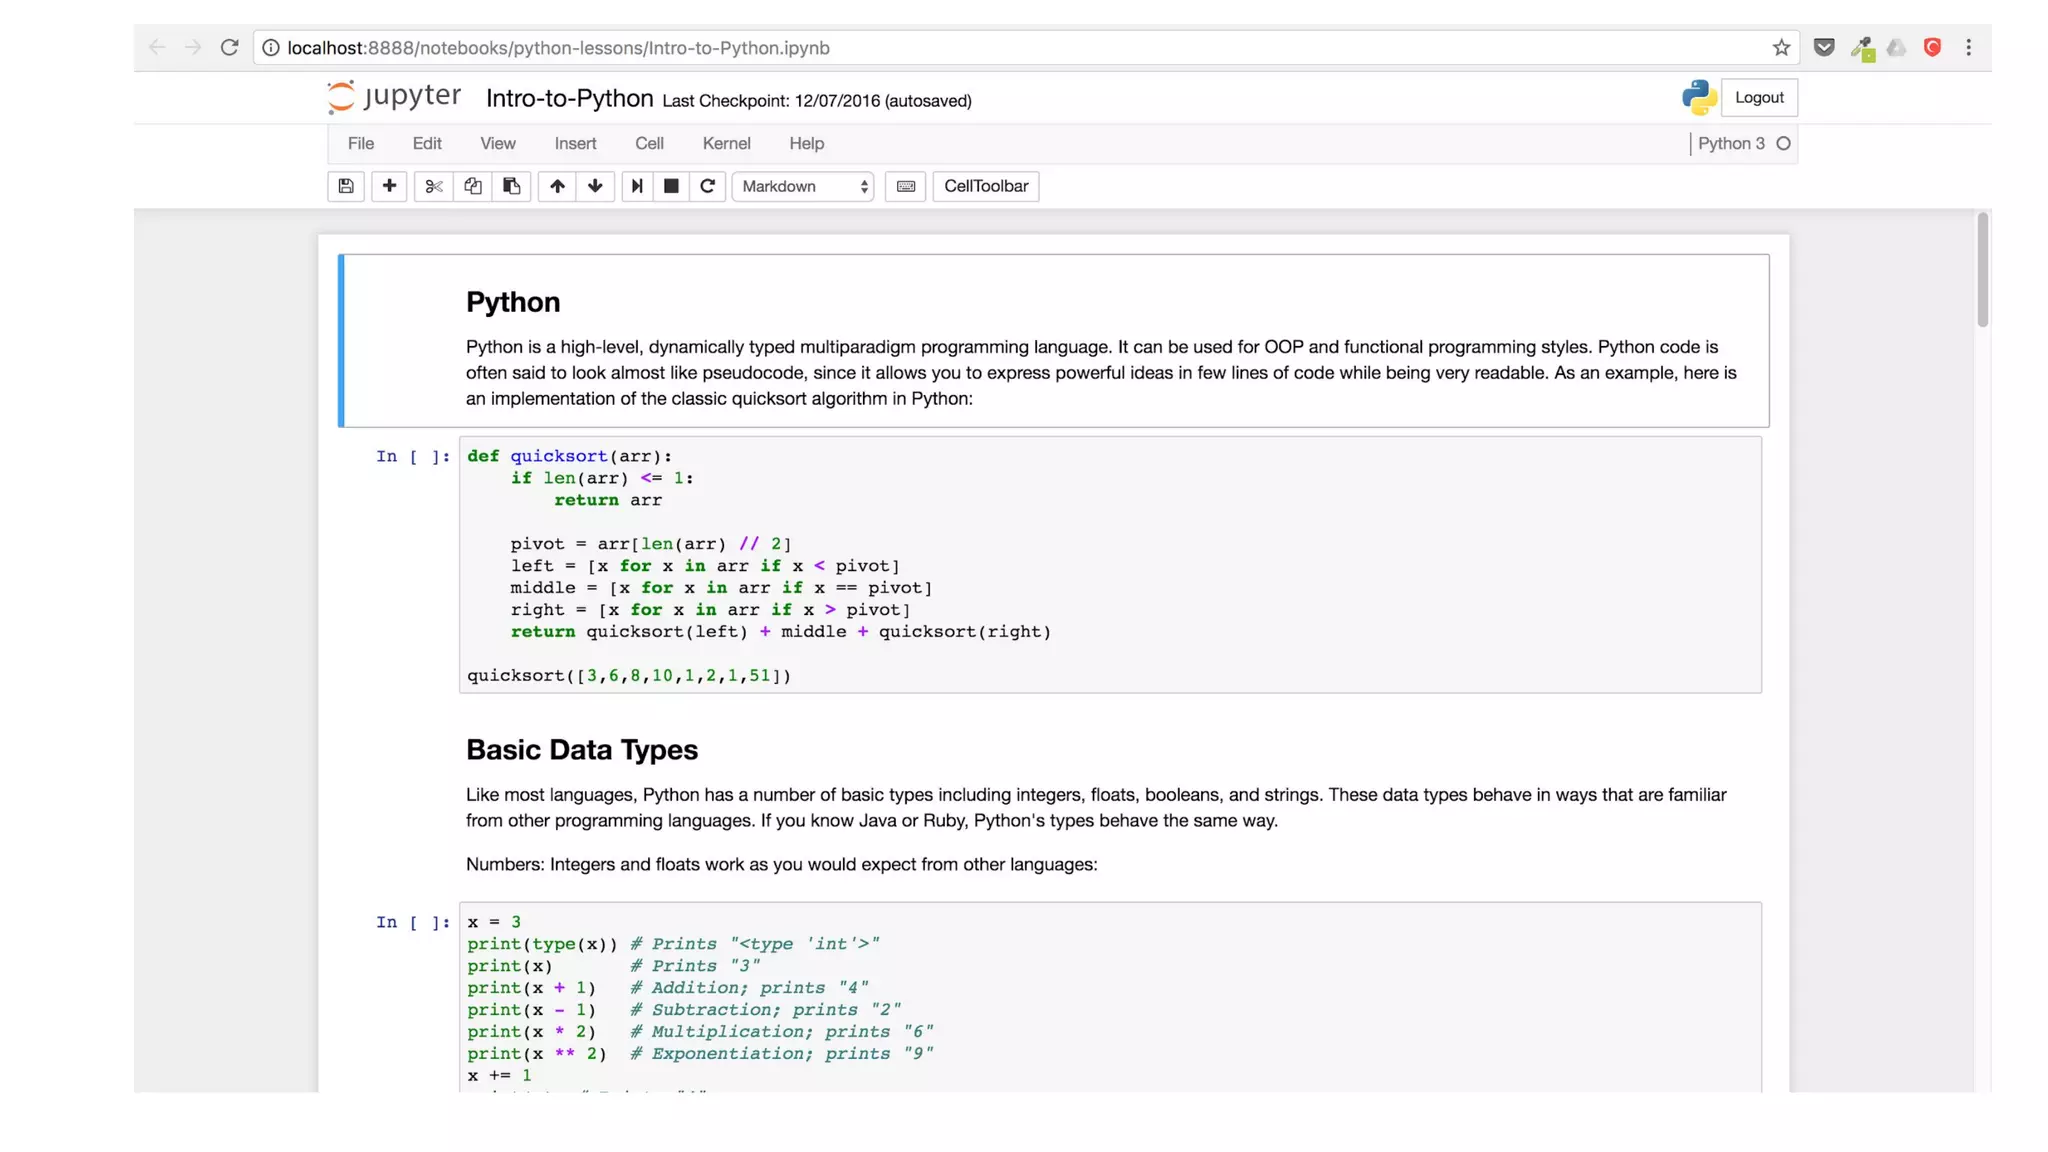Click the Logout button
This screenshot has height=1152, width=2048.
click(1759, 98)
